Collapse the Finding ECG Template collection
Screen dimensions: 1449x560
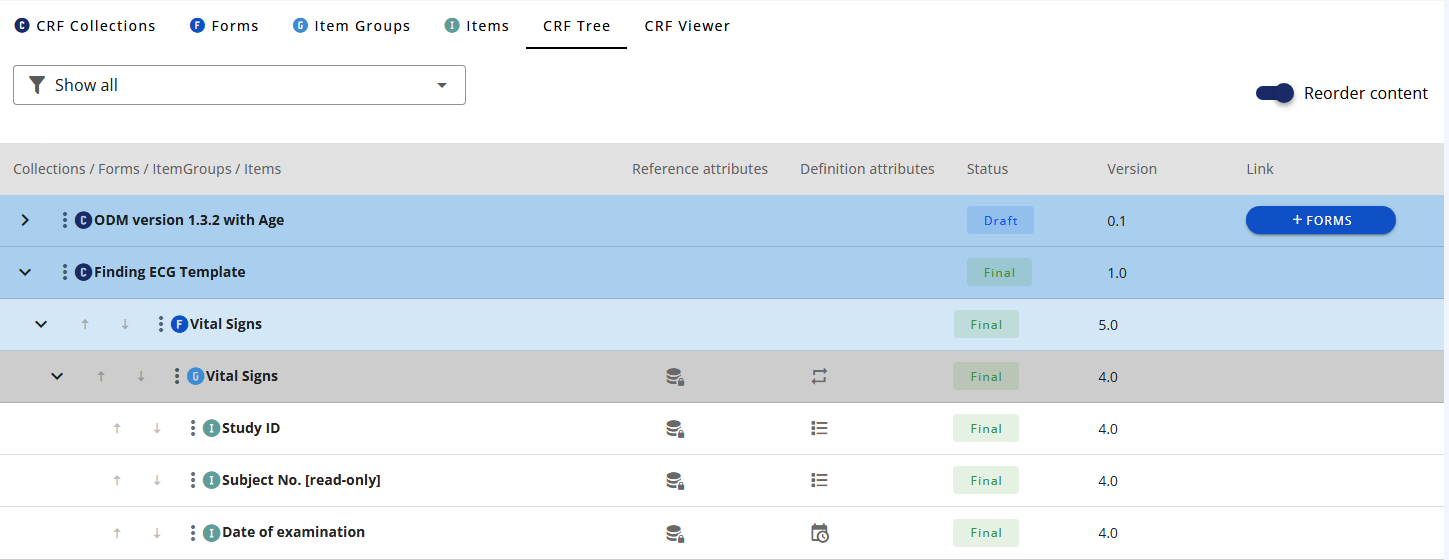pyautogui.click(x=25, y=272)
